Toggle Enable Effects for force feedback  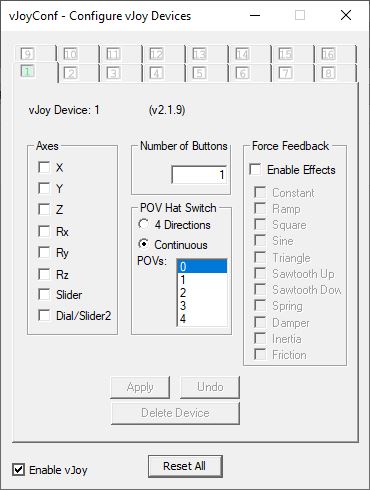click(x=255, y=169)
